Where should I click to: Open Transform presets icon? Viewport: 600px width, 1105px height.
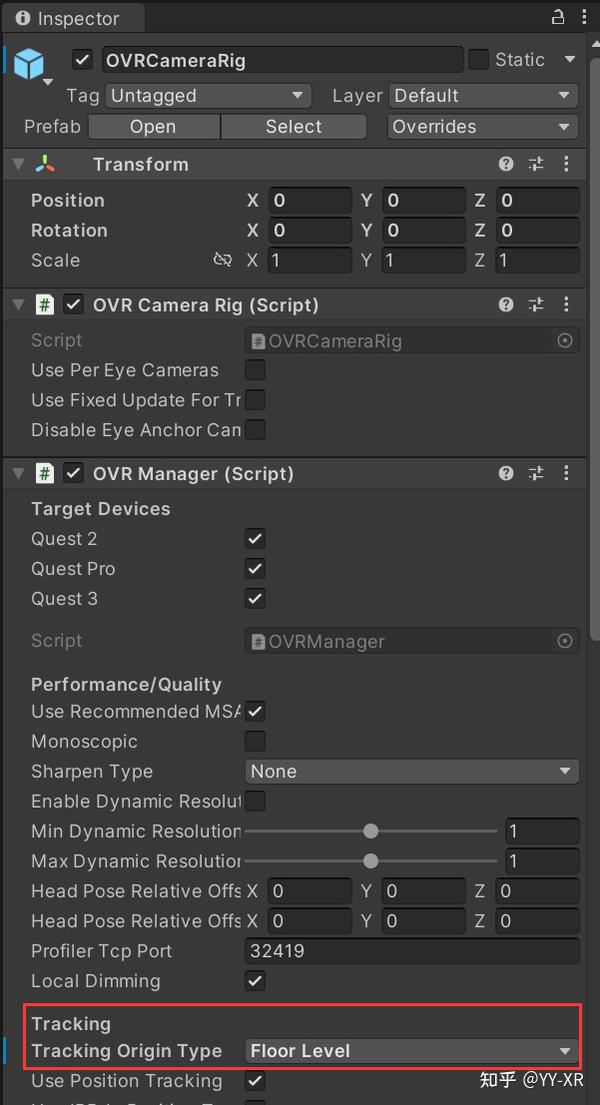click(x=536, y=163)
